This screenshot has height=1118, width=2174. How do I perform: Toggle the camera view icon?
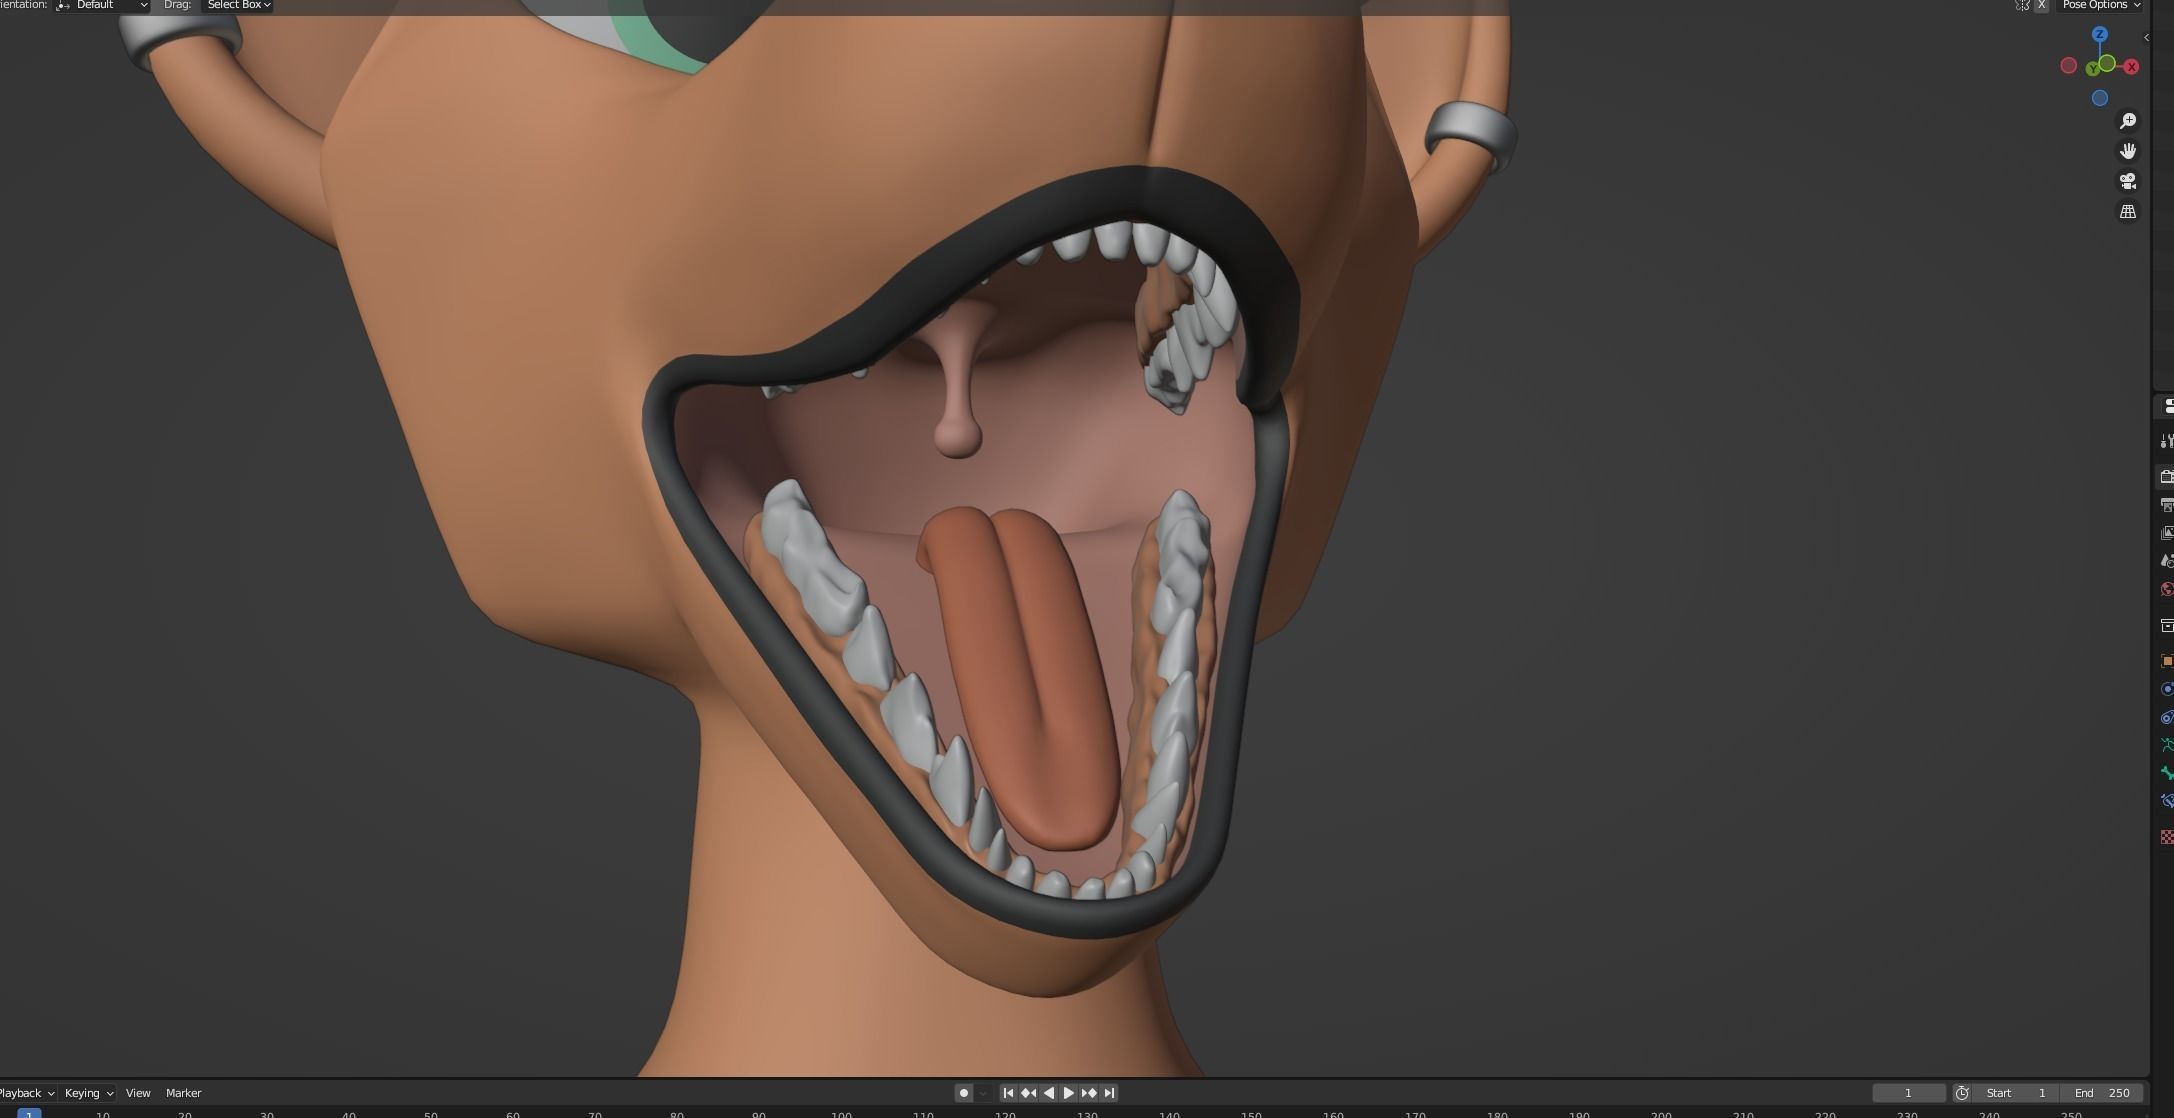(x=2128, y=181)
